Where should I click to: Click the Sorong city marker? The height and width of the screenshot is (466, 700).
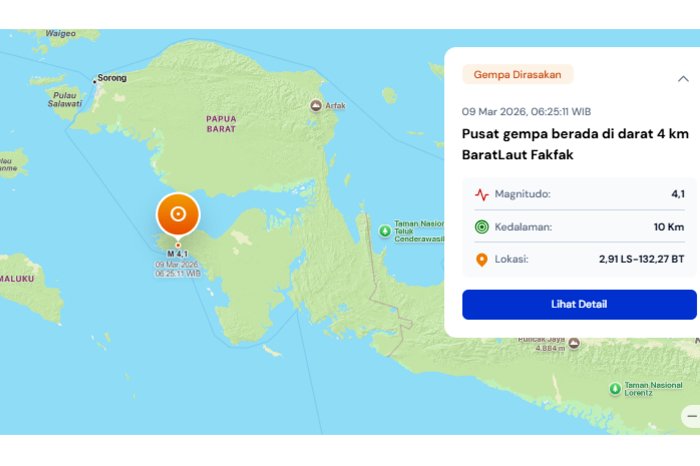point(95,79)
